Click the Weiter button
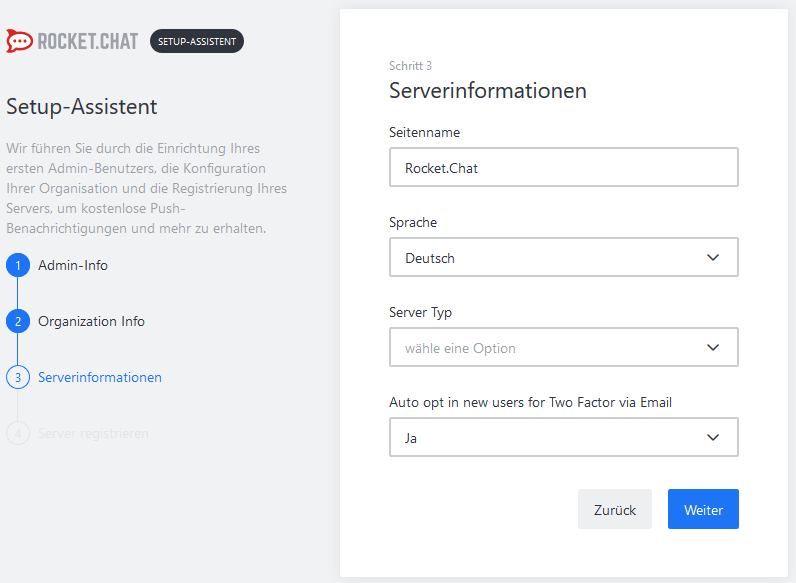The height and width of the screenshot is (583, 796). click(x=703, y=509)
